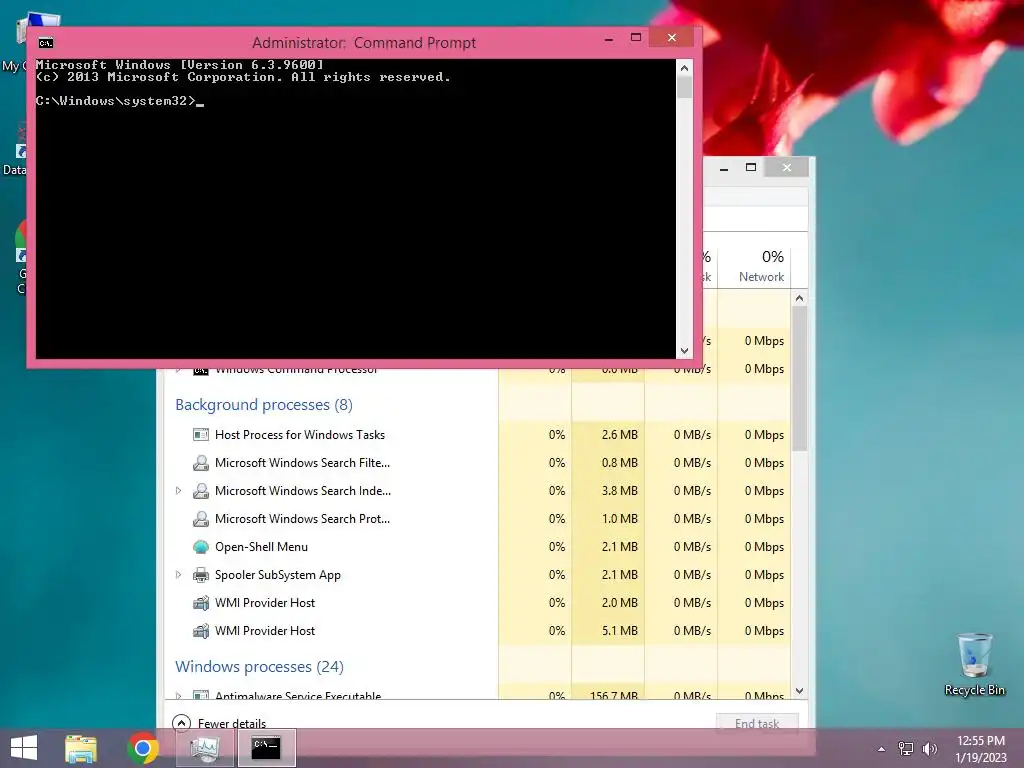Click the Command Prompt scroll up arrow
Image resolution: width=1024 pixels, height=768 pixels.
(x=684, y=68)
